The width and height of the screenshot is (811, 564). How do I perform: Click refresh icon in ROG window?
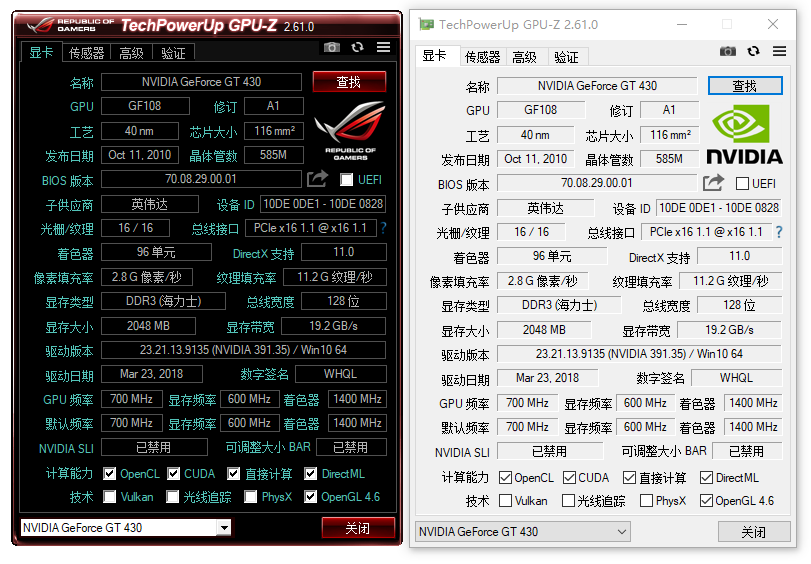[x=357, y=48]
